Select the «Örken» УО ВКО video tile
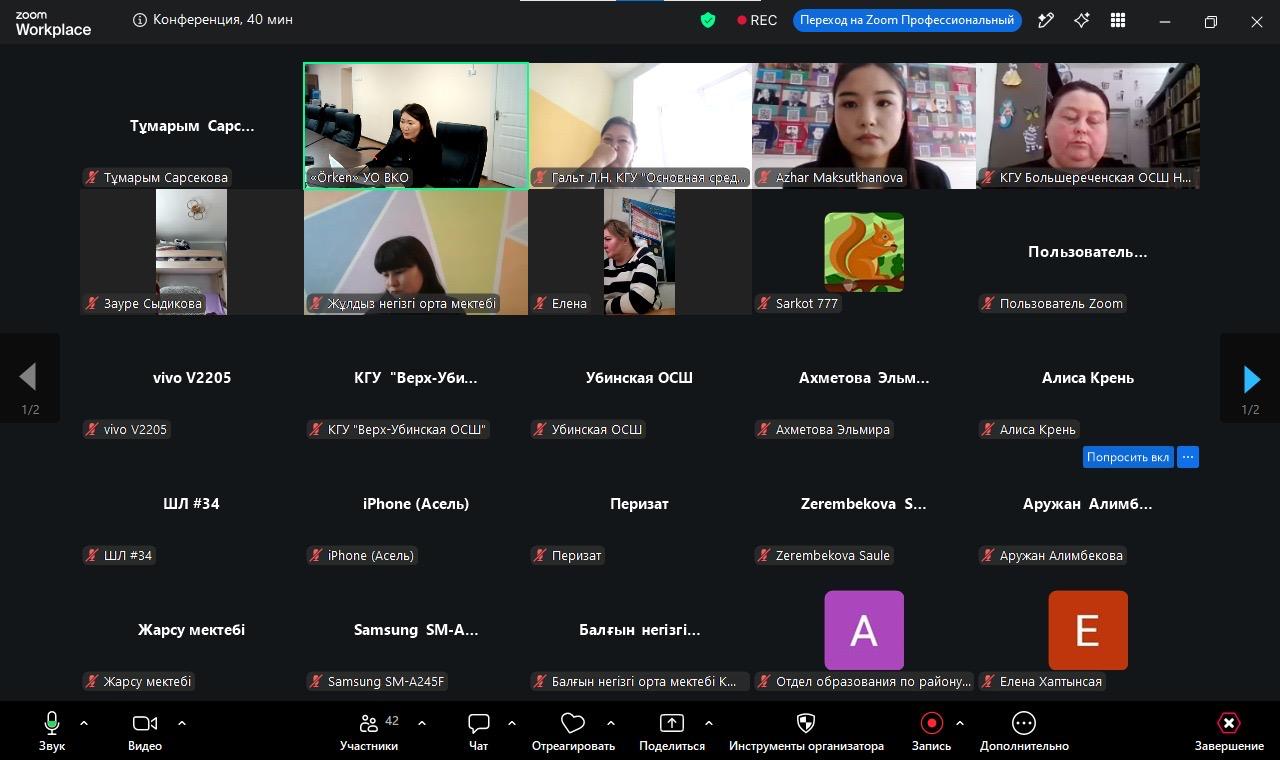This screenshot has width=1280, height=760. 416,126
